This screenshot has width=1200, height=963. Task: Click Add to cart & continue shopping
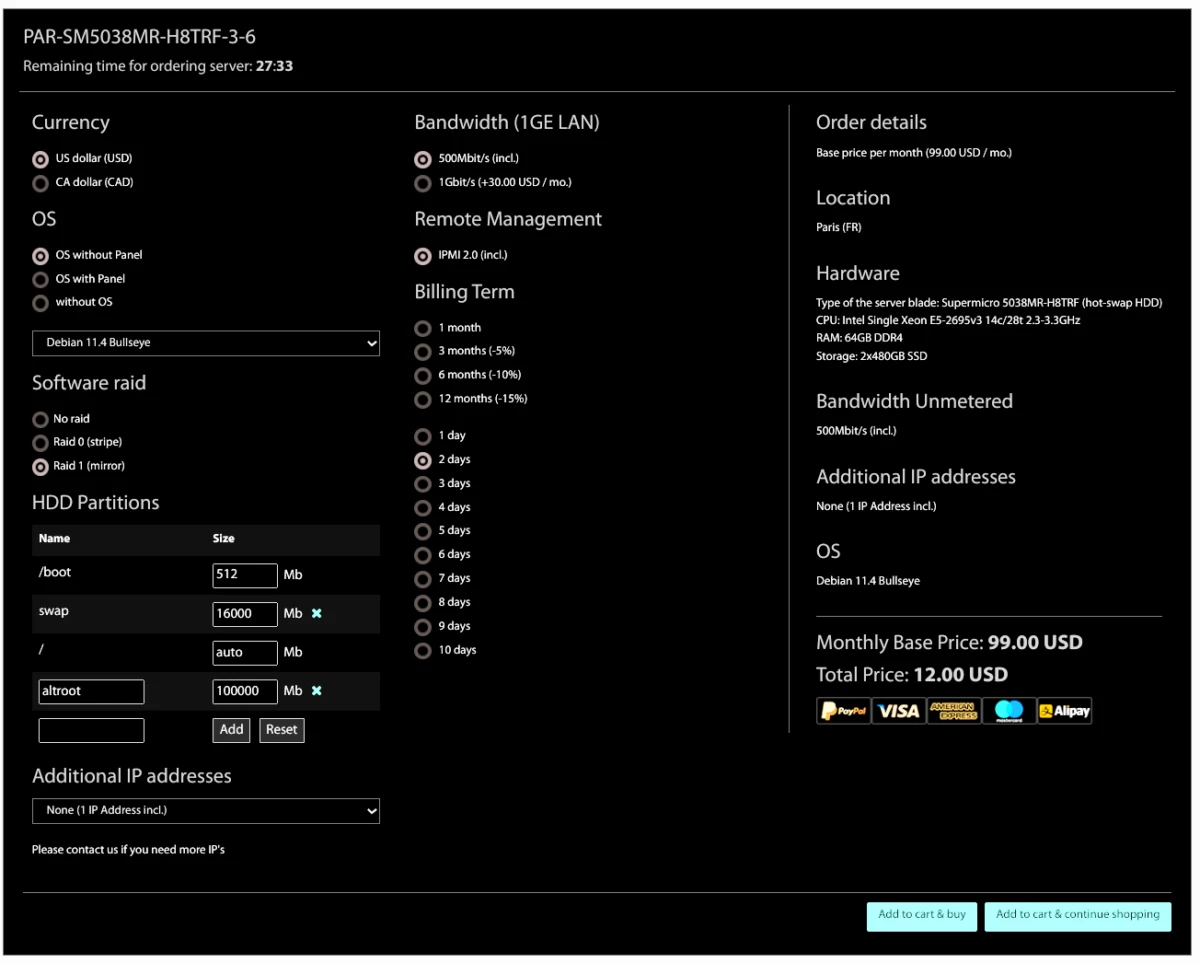click(1077, 916)
